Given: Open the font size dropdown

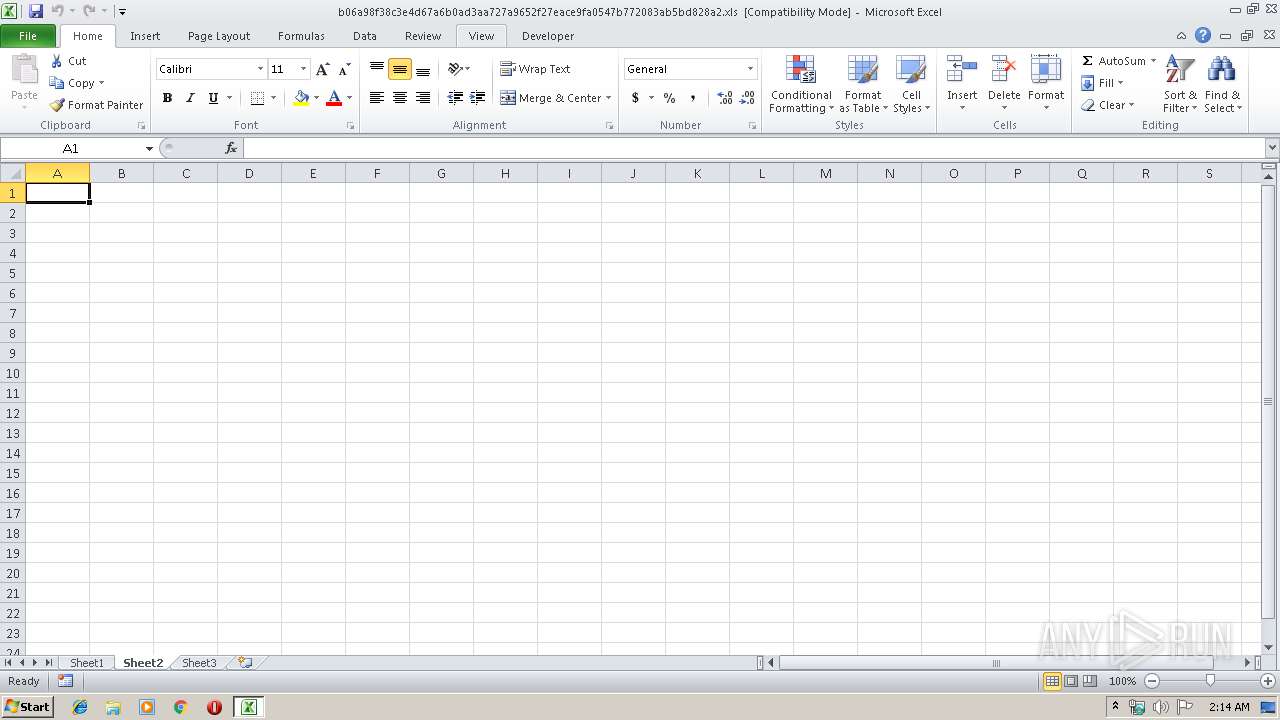Looking at the screenshot, I should [303, 69].
